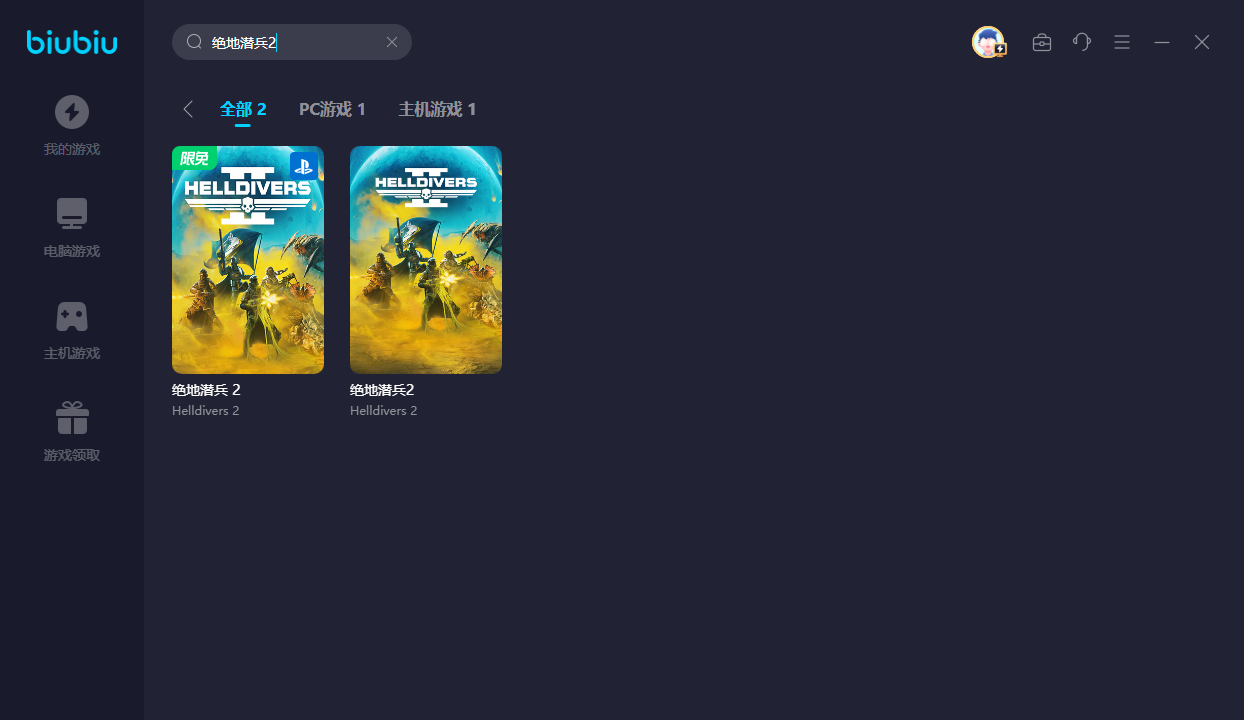Image resolution: width=1244 pixels, height=720 pixels.
Task: Click the biubiu logo
Action: tap(72, 42)
